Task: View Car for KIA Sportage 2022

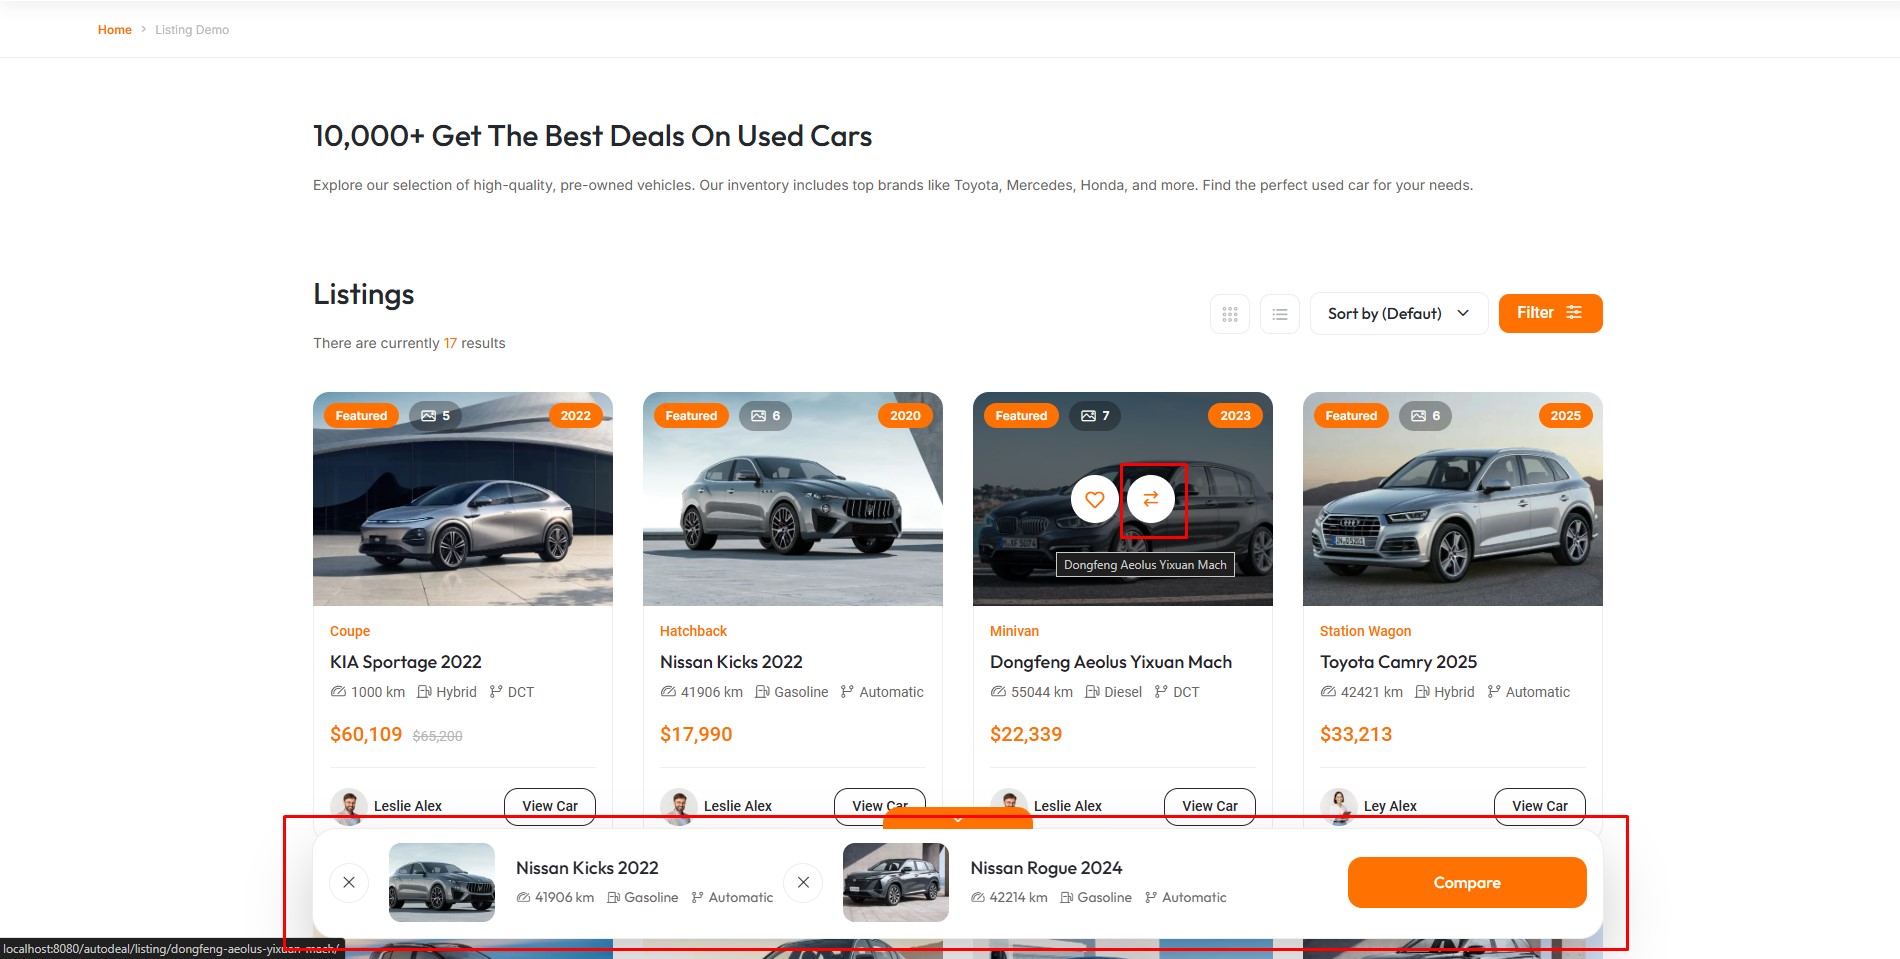Action: [550, 806]
